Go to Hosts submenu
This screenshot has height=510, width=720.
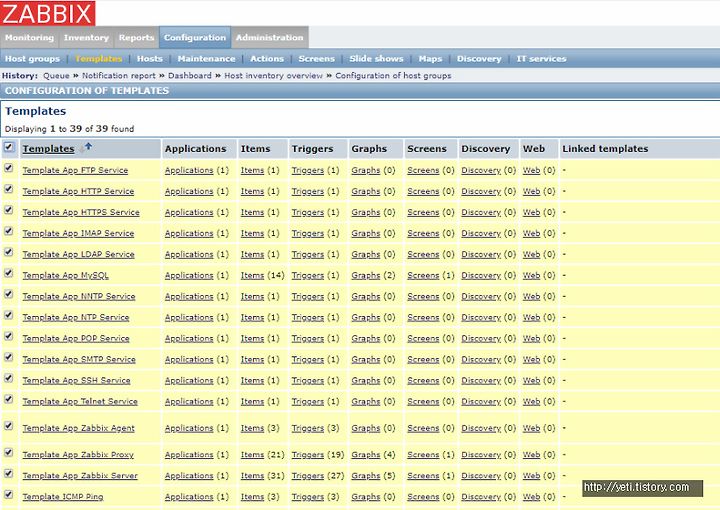[150, 59]
